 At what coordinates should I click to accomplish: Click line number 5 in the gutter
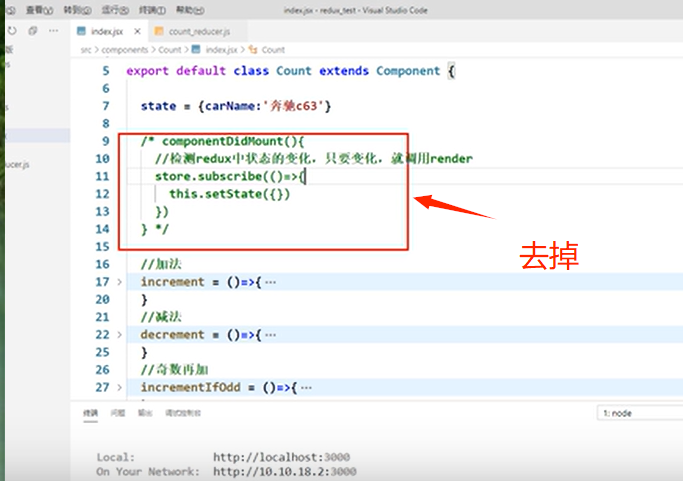click(106, 71)
